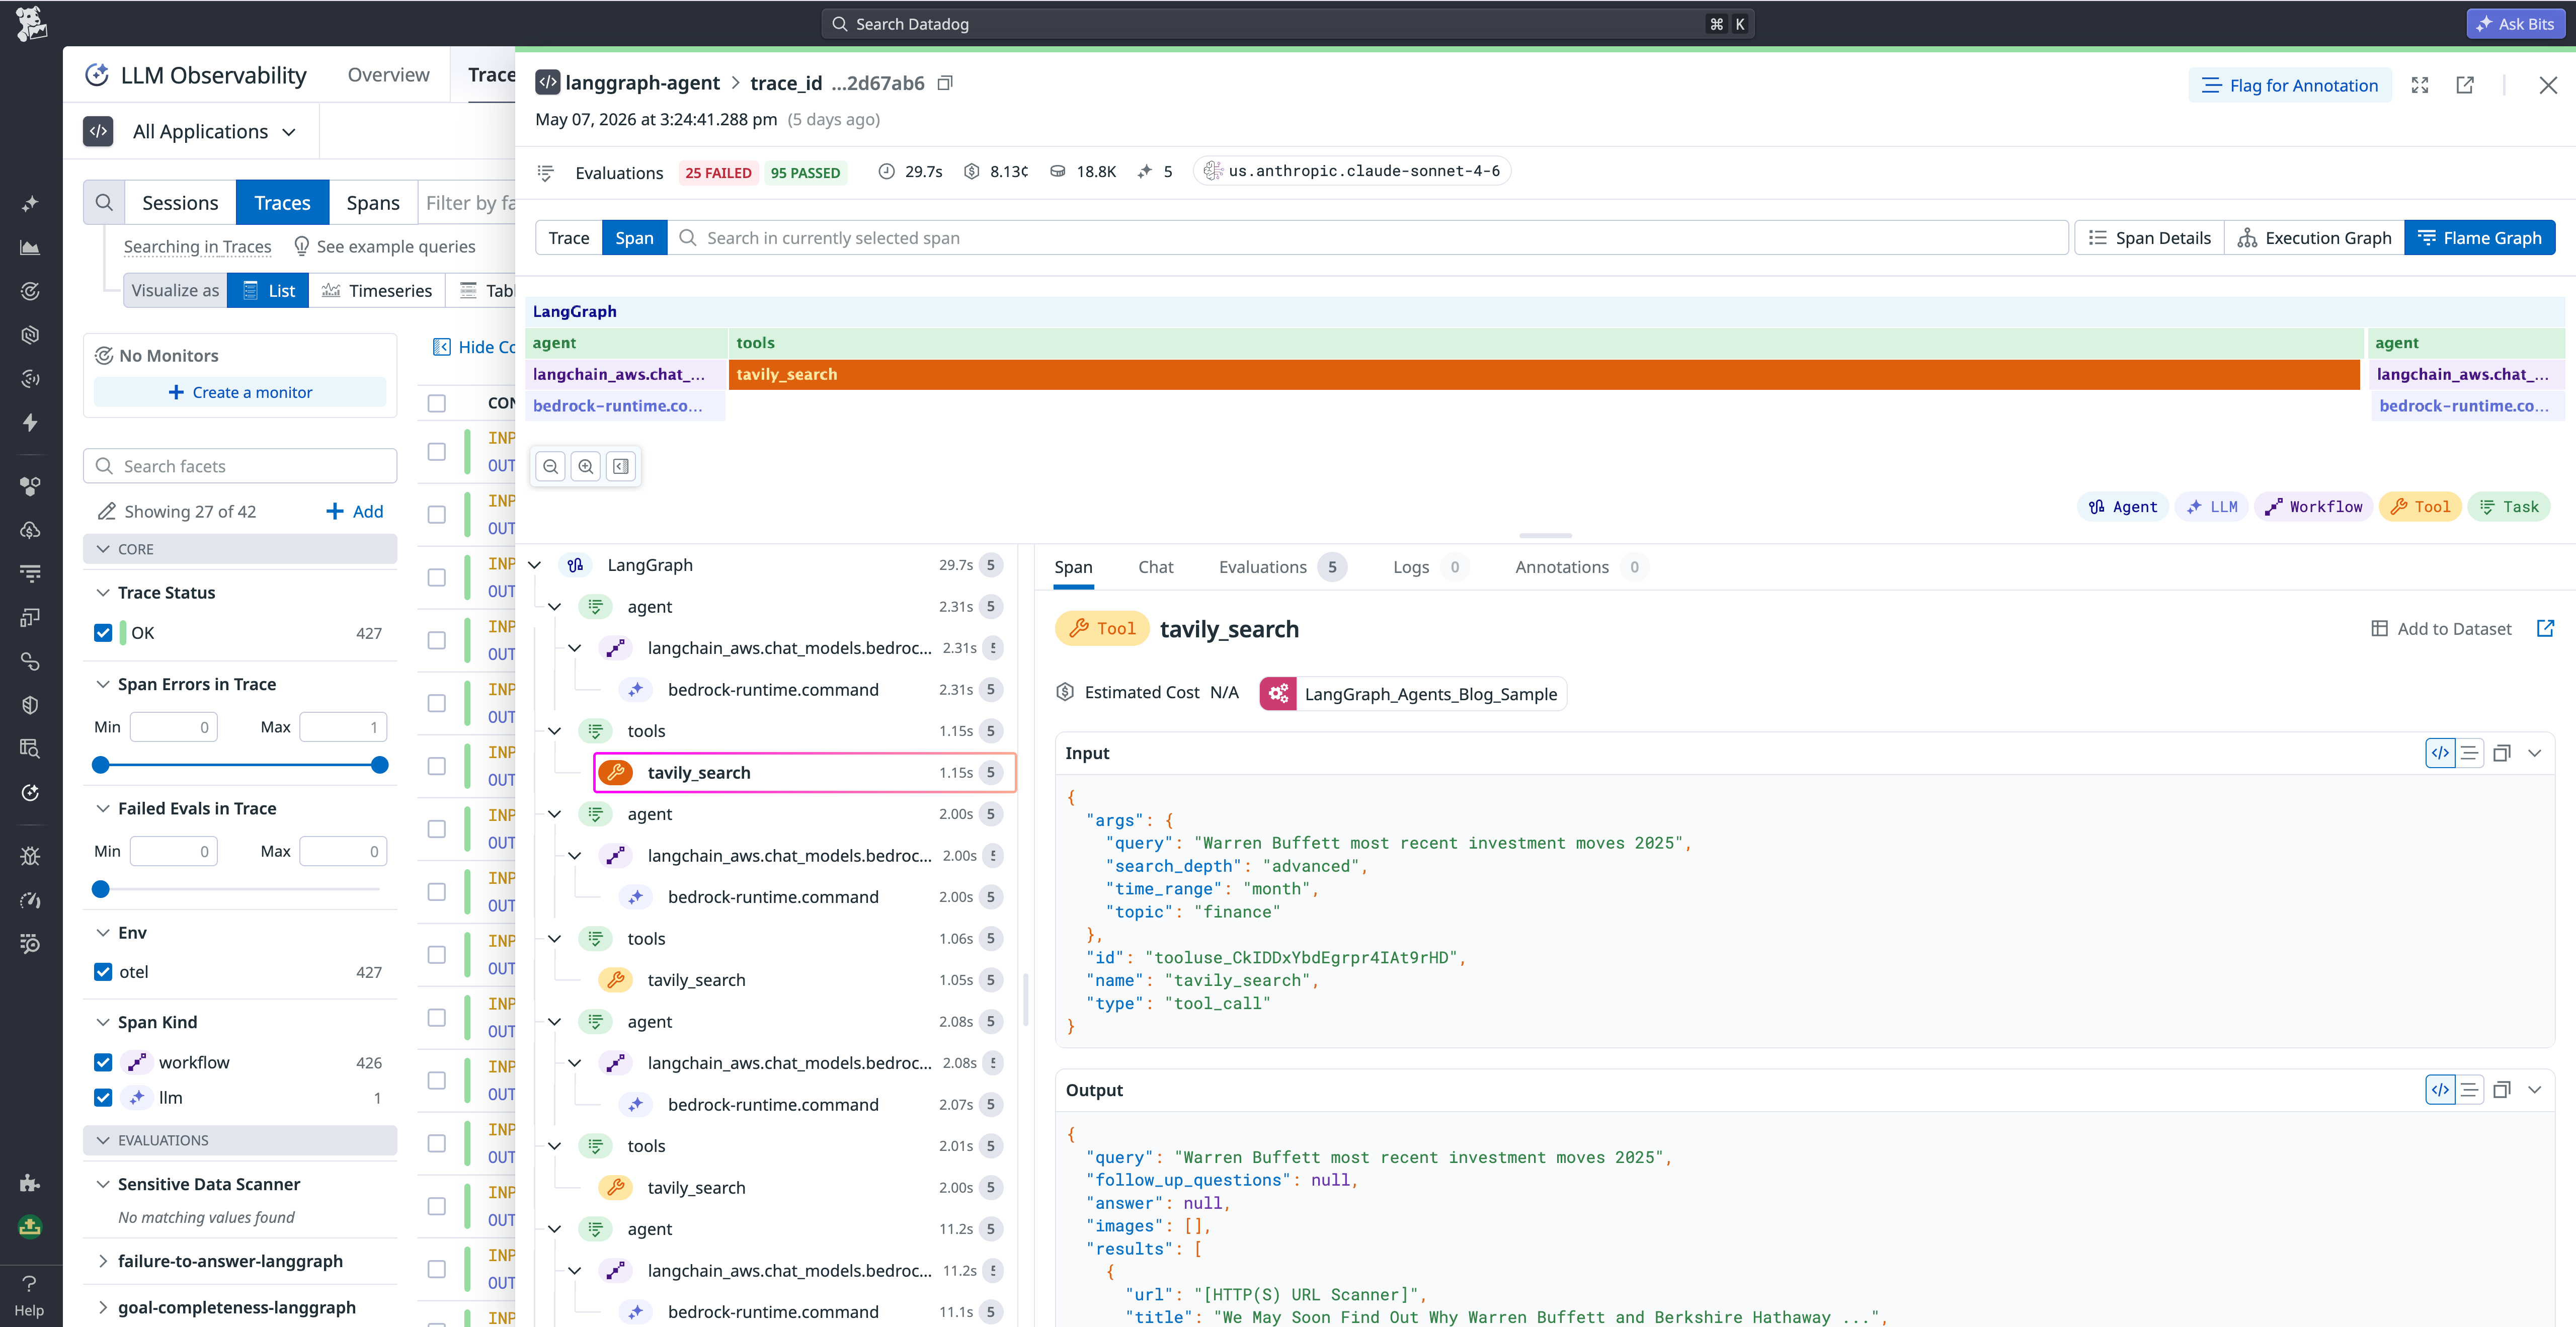Viewport: 2576px width, 1327px height.
Task: Open the Help icon in sidebar
Action: coord(29,1295)
